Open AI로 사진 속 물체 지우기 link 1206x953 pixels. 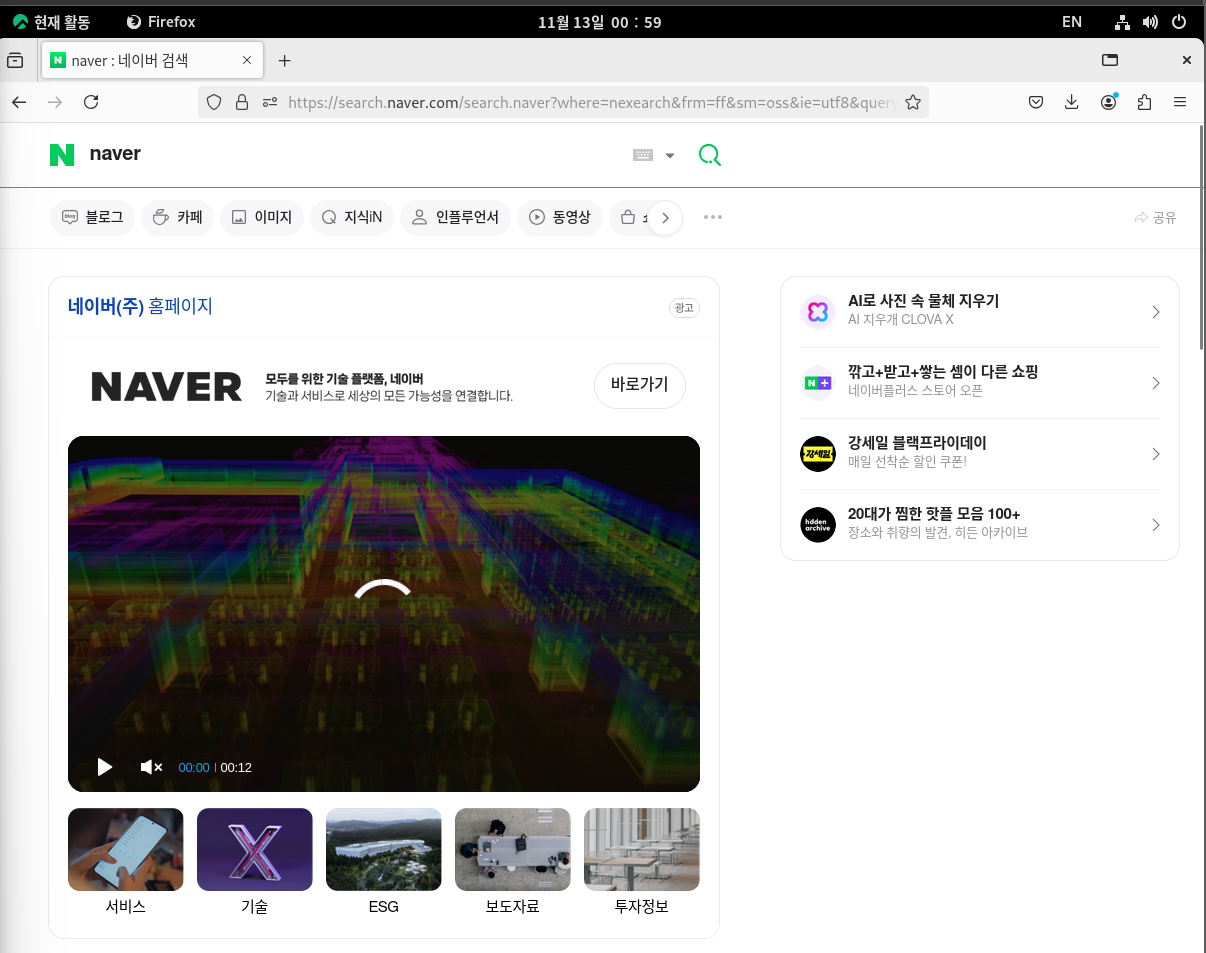(923, 301)
